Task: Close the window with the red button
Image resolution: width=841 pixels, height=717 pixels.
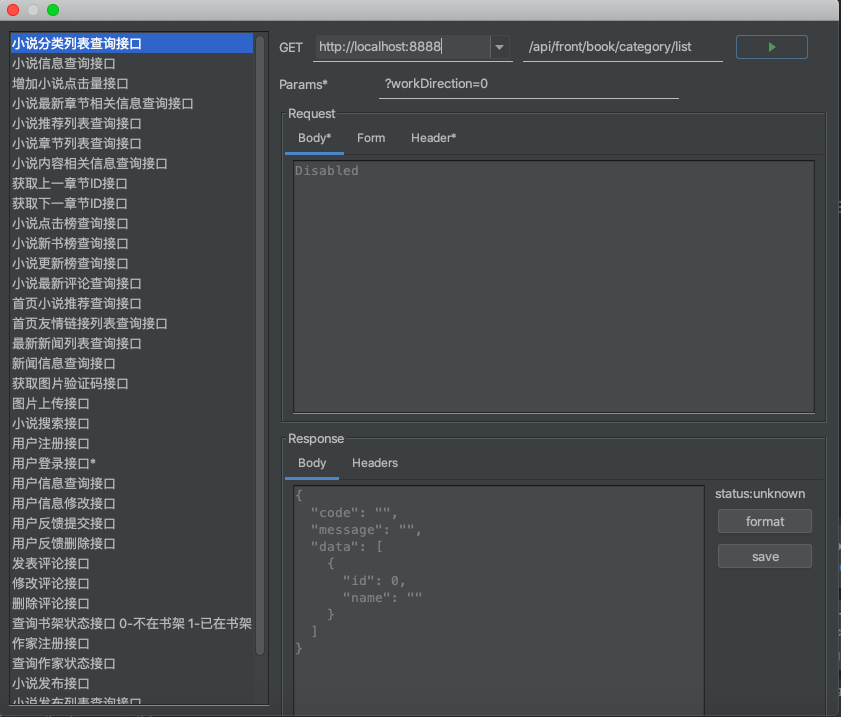Action: (x=13, y=10)
